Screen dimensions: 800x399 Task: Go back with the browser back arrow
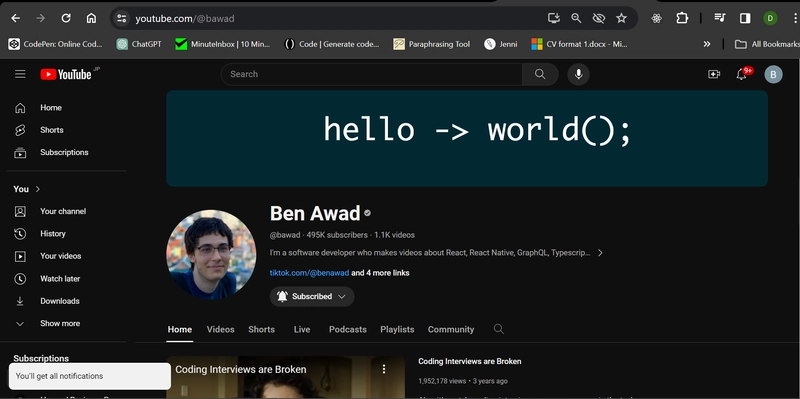(x=16, y=18)
